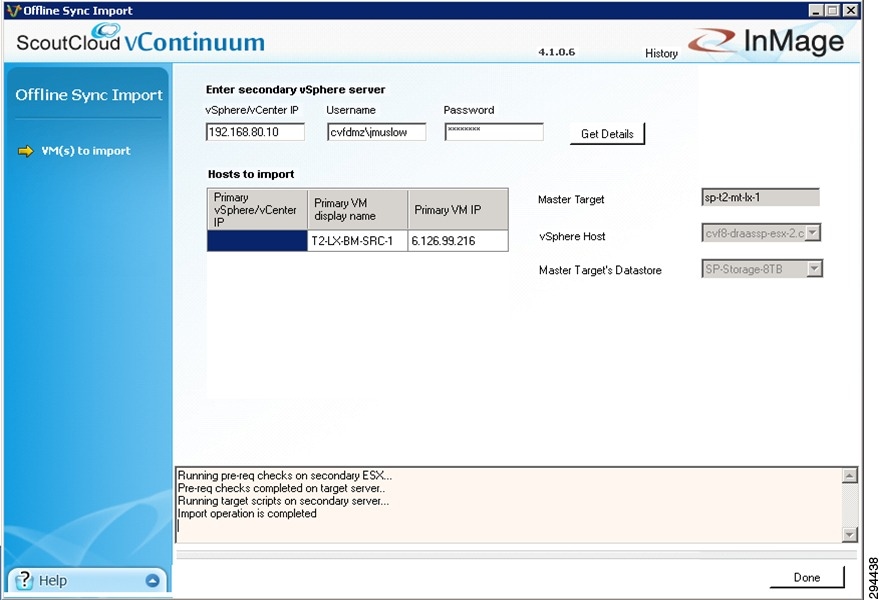This screenshot has width=879, height=600.
Task: Click the Offline Sync Import title bar icon
Action: coord(13,11)
